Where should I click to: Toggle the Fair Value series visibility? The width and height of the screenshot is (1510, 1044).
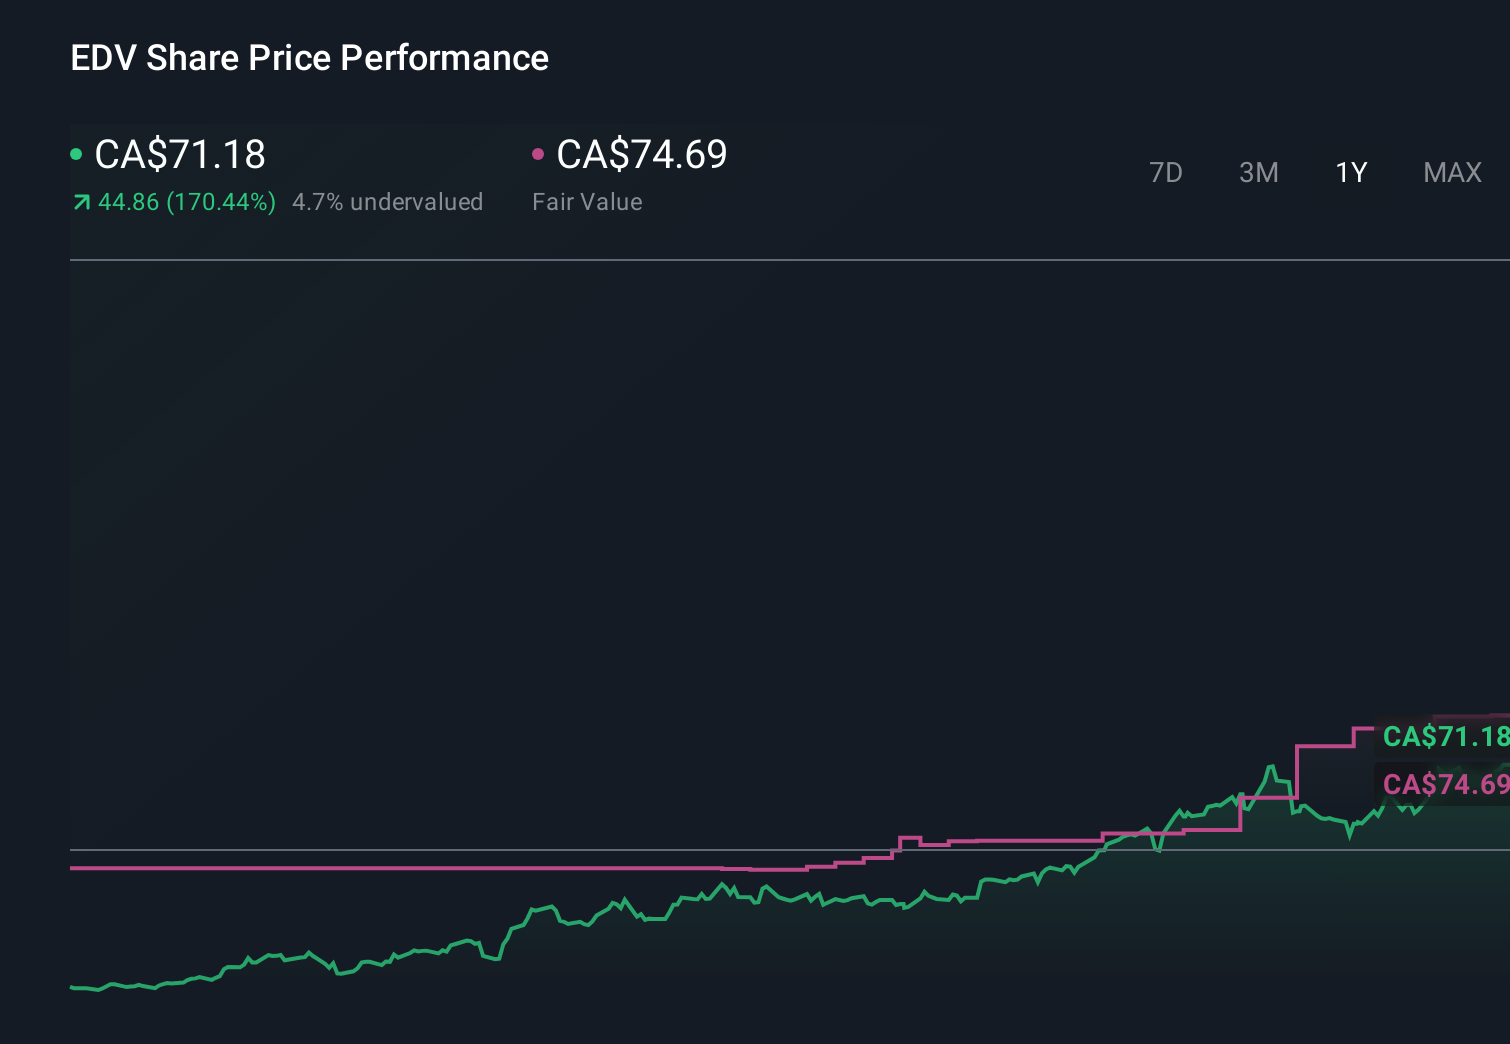click(x=540, y=153)
